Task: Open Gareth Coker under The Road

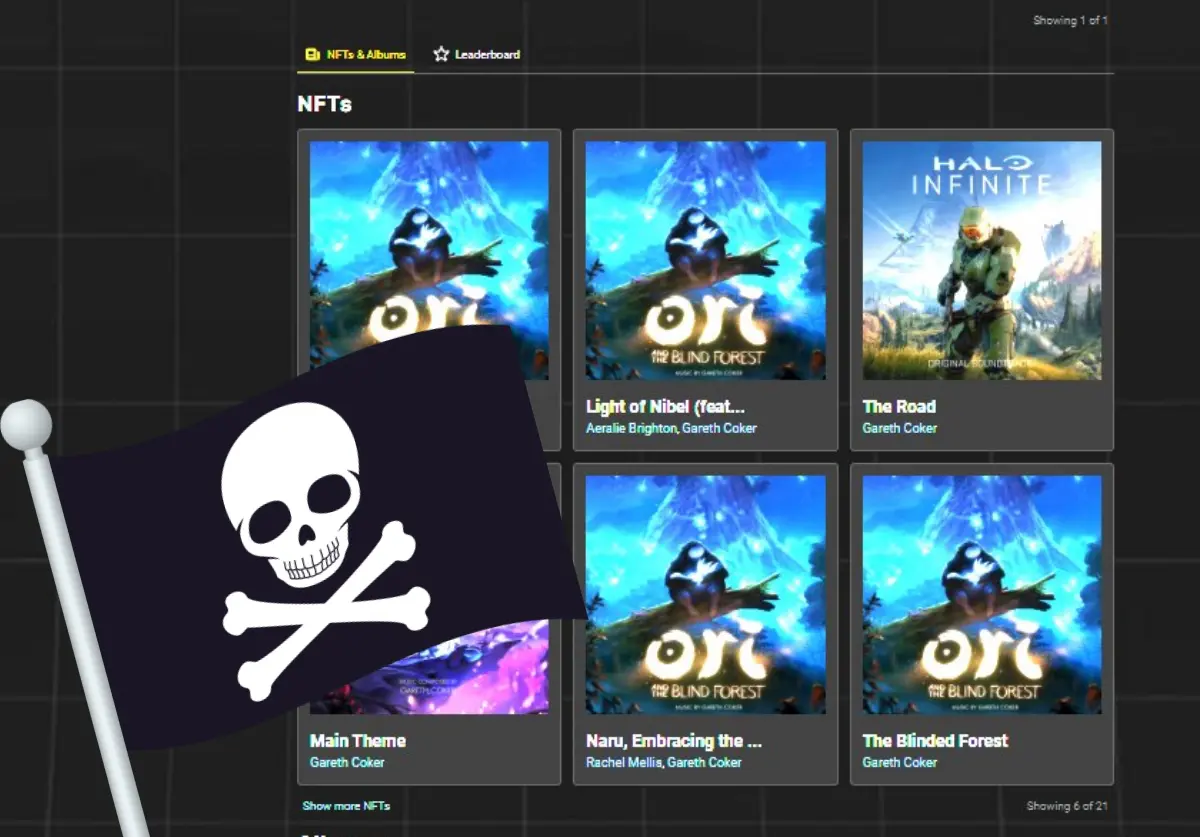Action: click(x=900, y=428)
